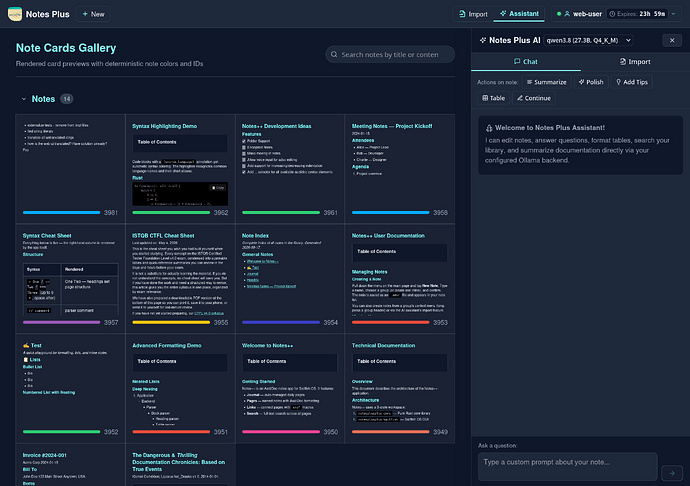Expand Table of Contents in Welcome to Notes++
The image size is (690, 486).
pyautogui.click(x=290, y=362)
